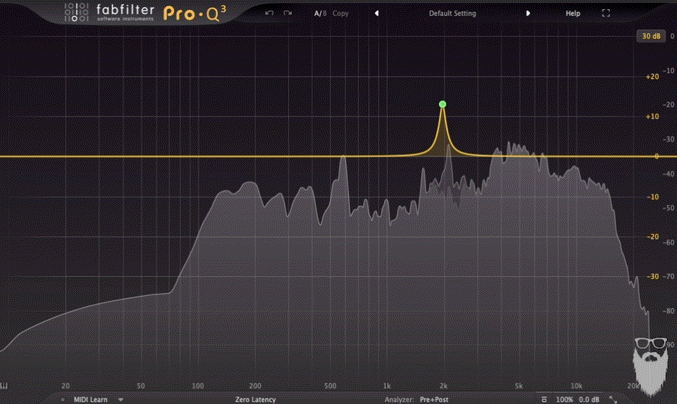Open the 30 dB display range selector

point(651,36)
